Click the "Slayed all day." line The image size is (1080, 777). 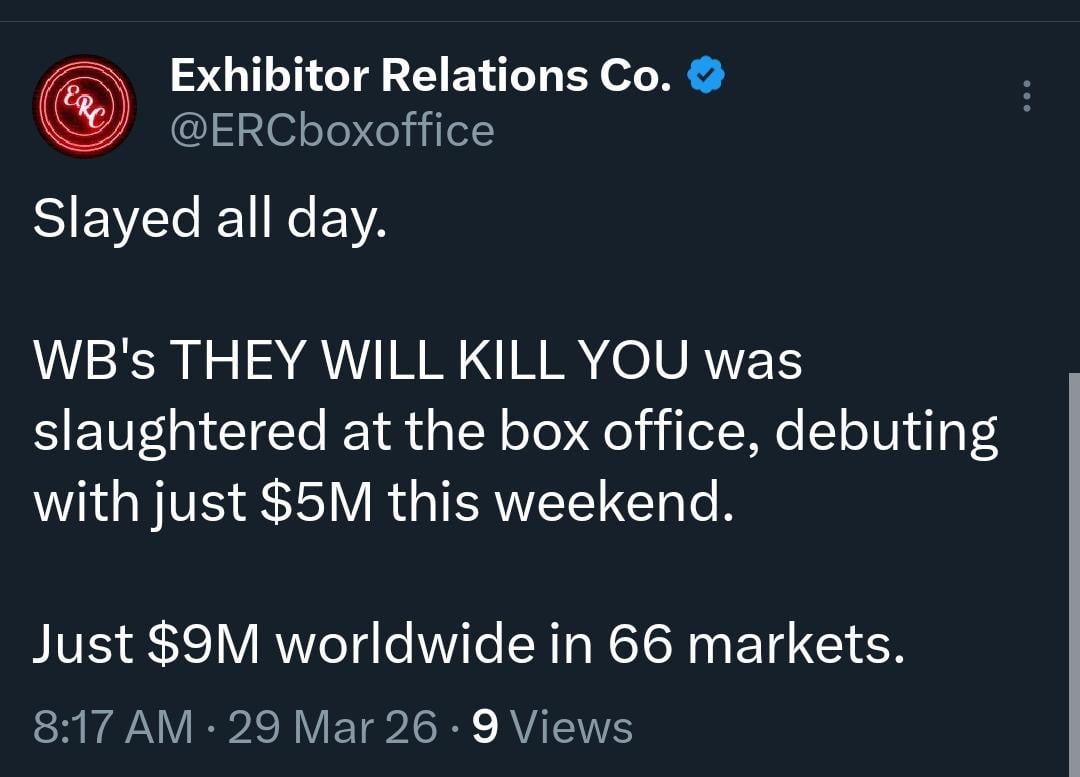(x=208, y=220)
